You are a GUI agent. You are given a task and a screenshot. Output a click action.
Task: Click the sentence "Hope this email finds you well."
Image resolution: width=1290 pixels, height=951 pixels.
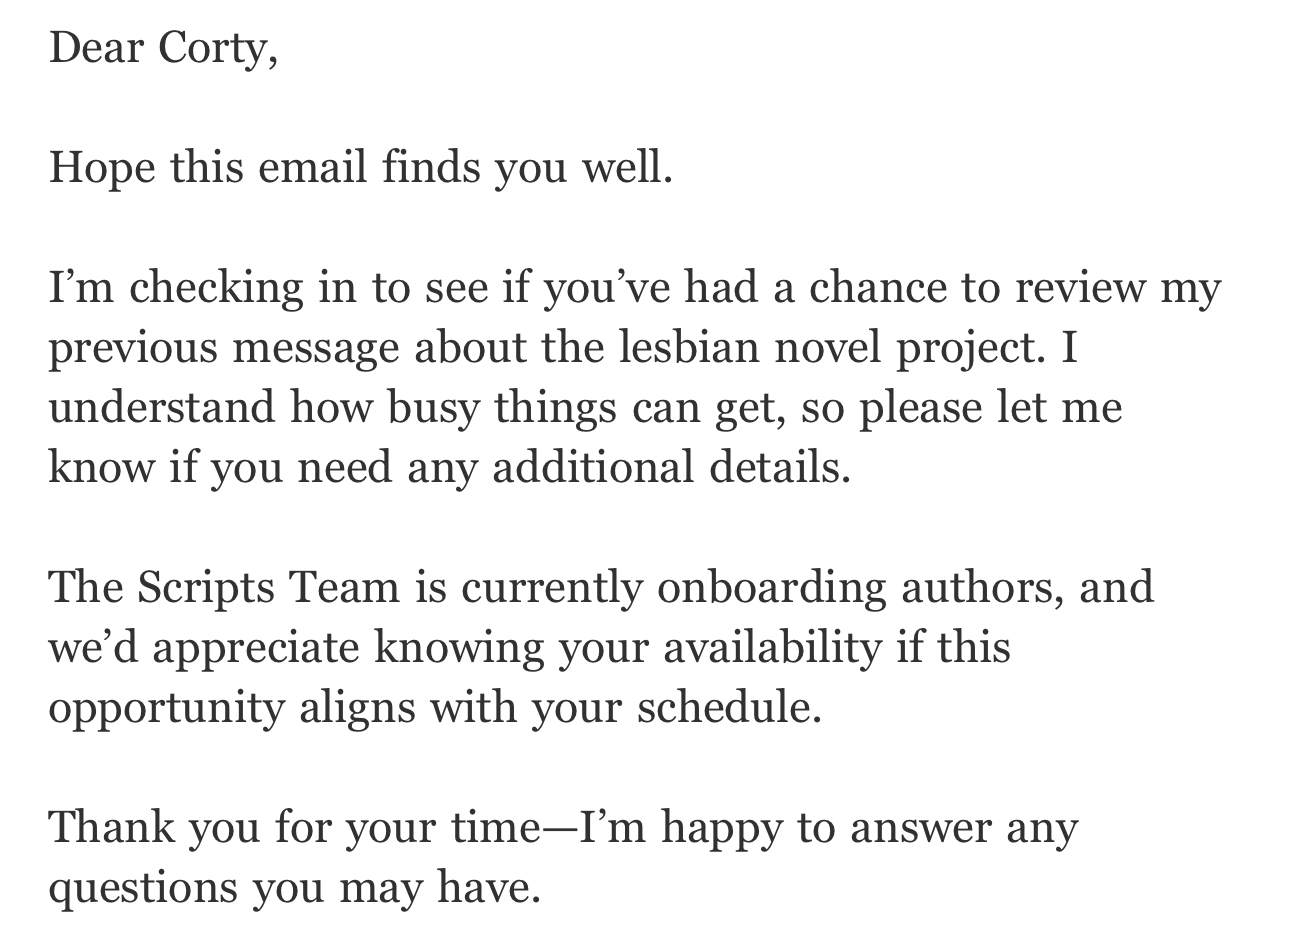click(x=361, y=167)
